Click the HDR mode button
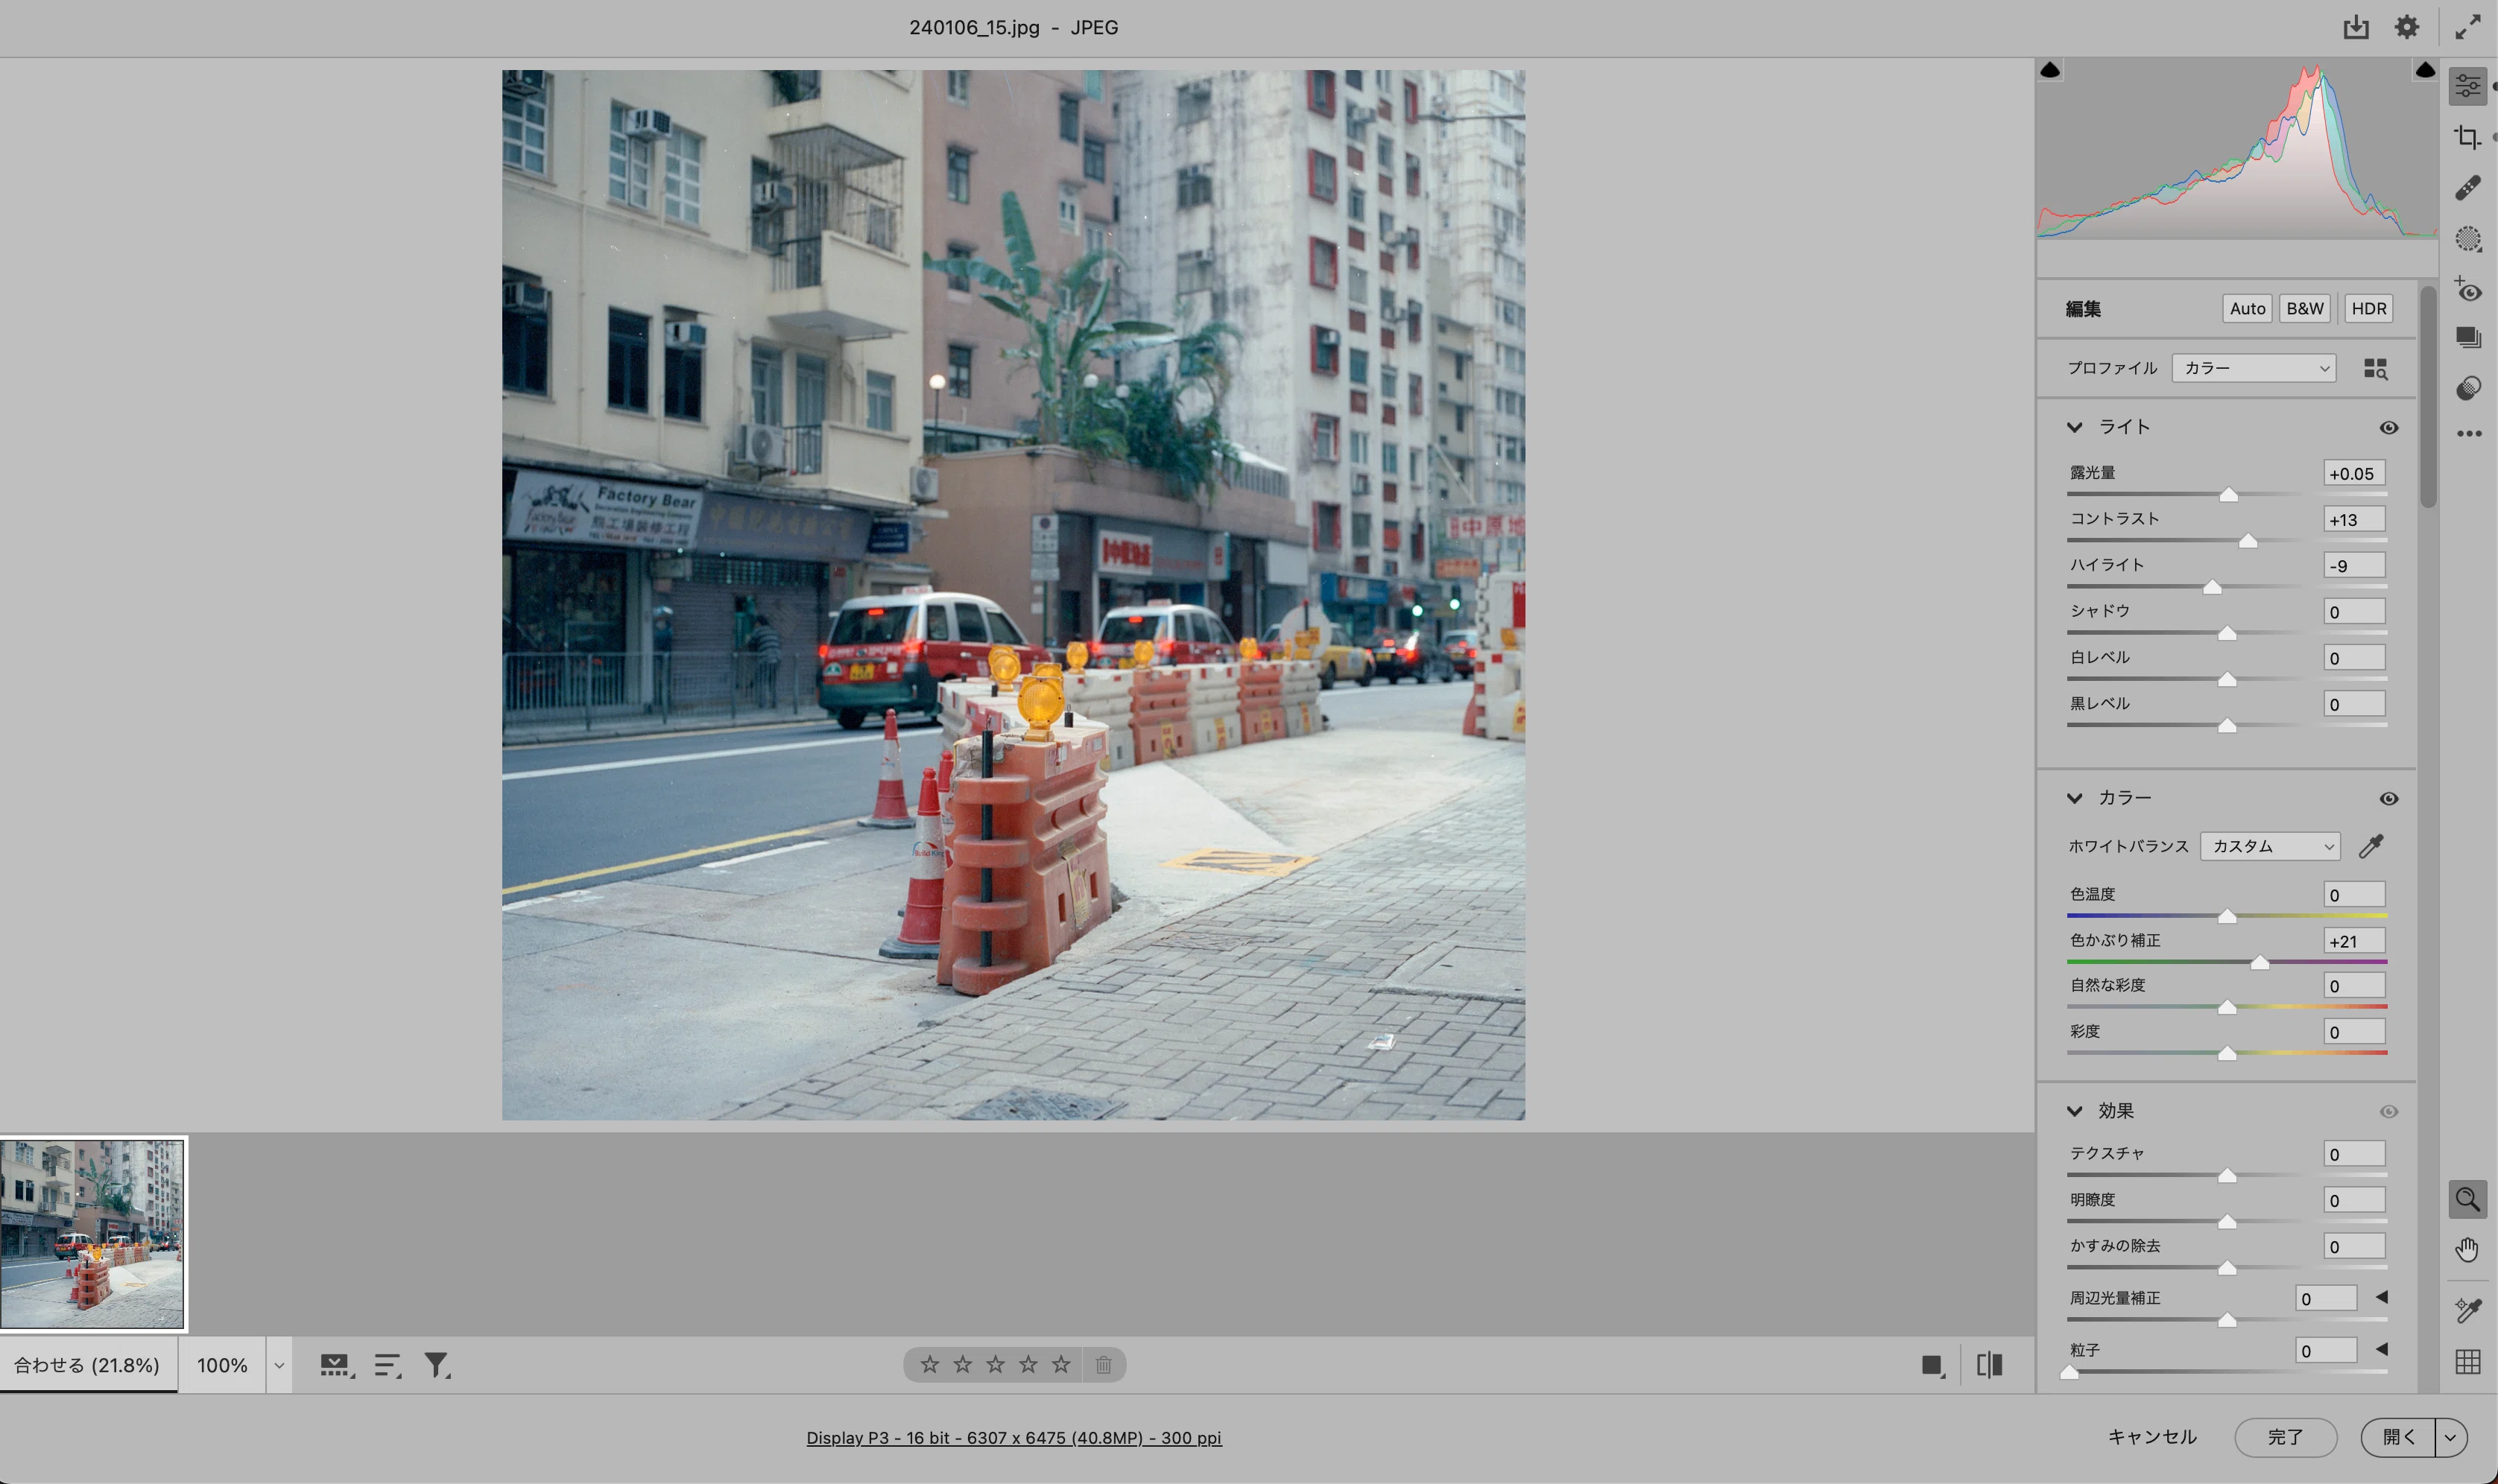Screen dimensions: 2498x1484 click(x=2368, y=308)
